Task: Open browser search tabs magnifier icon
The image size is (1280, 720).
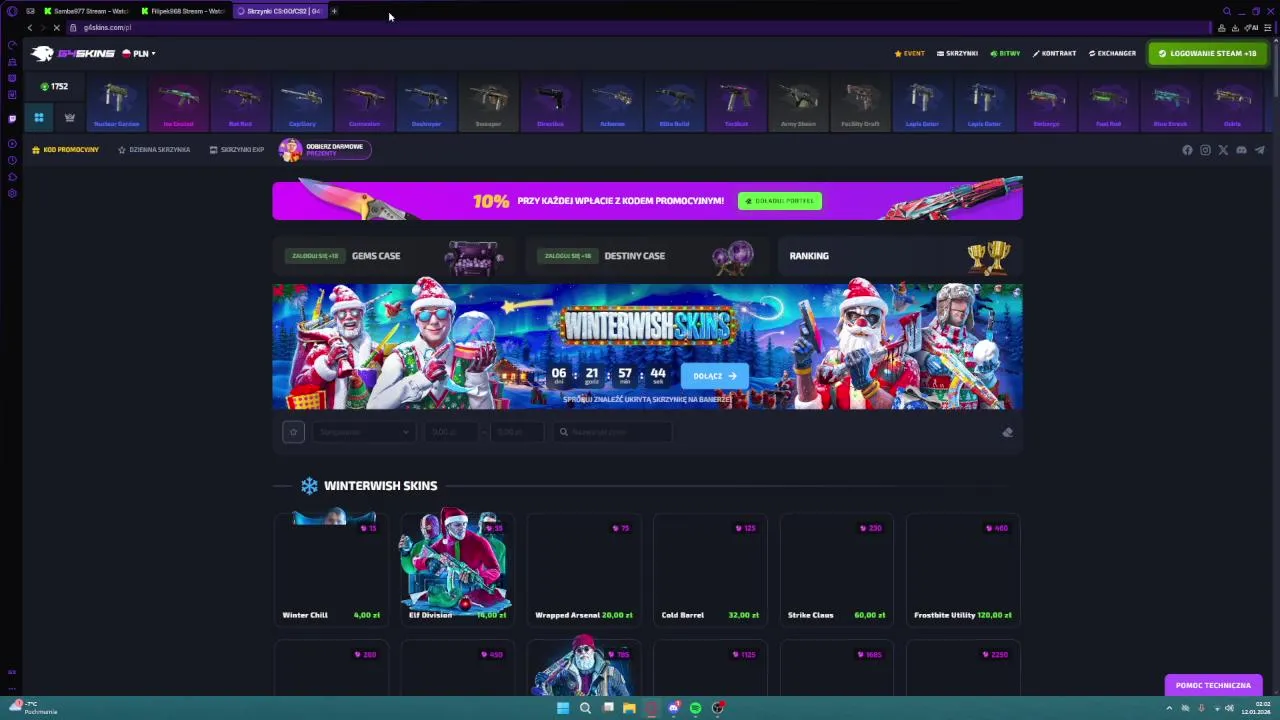Action: tap(1226, 11)
